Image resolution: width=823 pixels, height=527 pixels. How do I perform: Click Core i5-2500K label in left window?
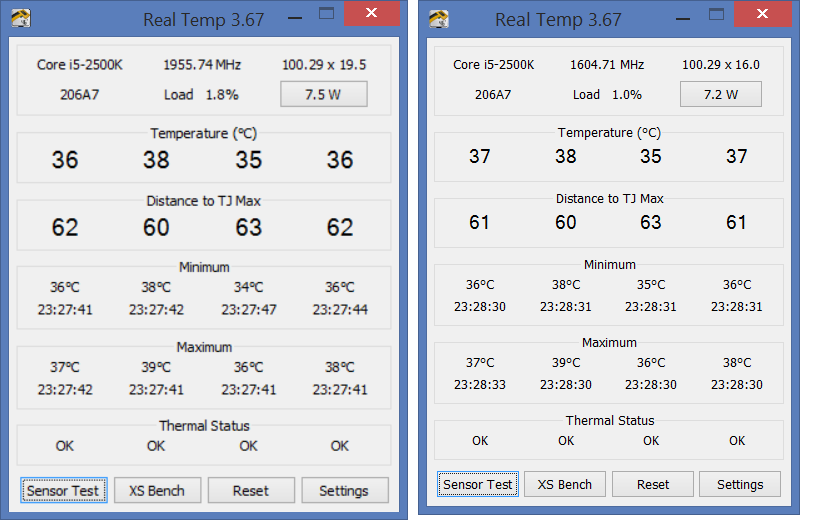click(80, 65)
